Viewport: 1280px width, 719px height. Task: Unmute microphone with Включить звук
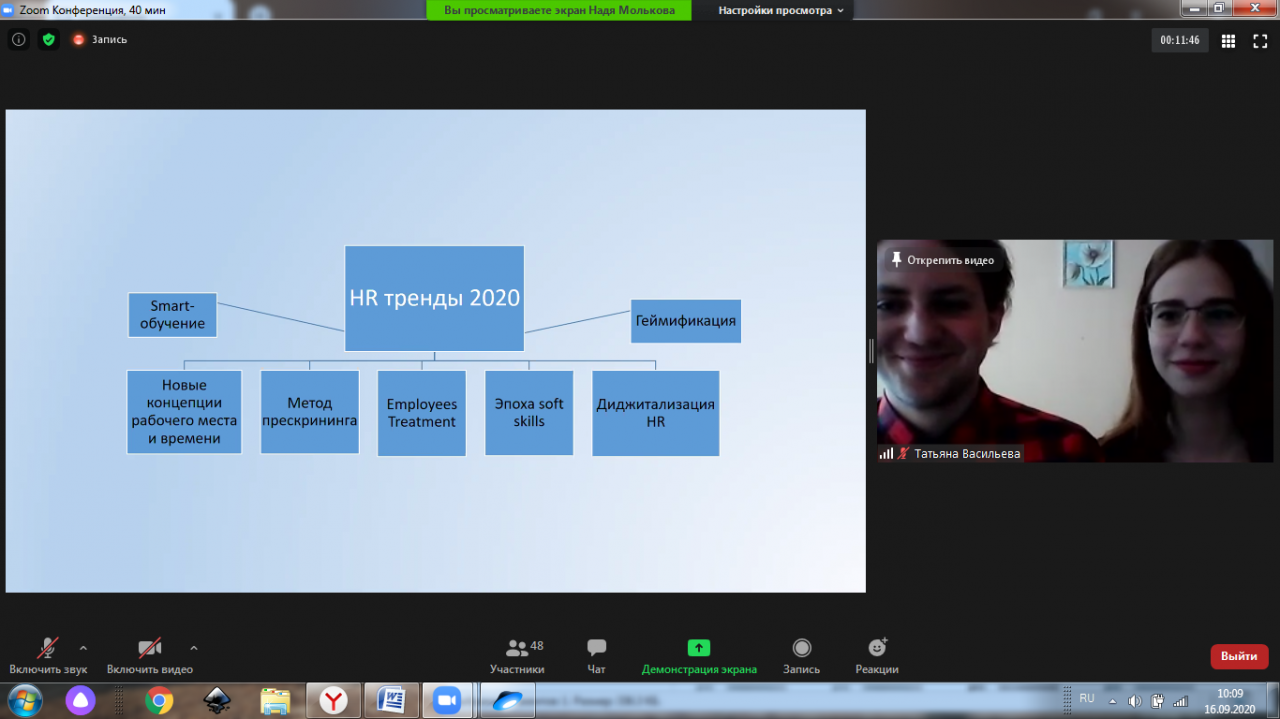(x=48, y=655)
